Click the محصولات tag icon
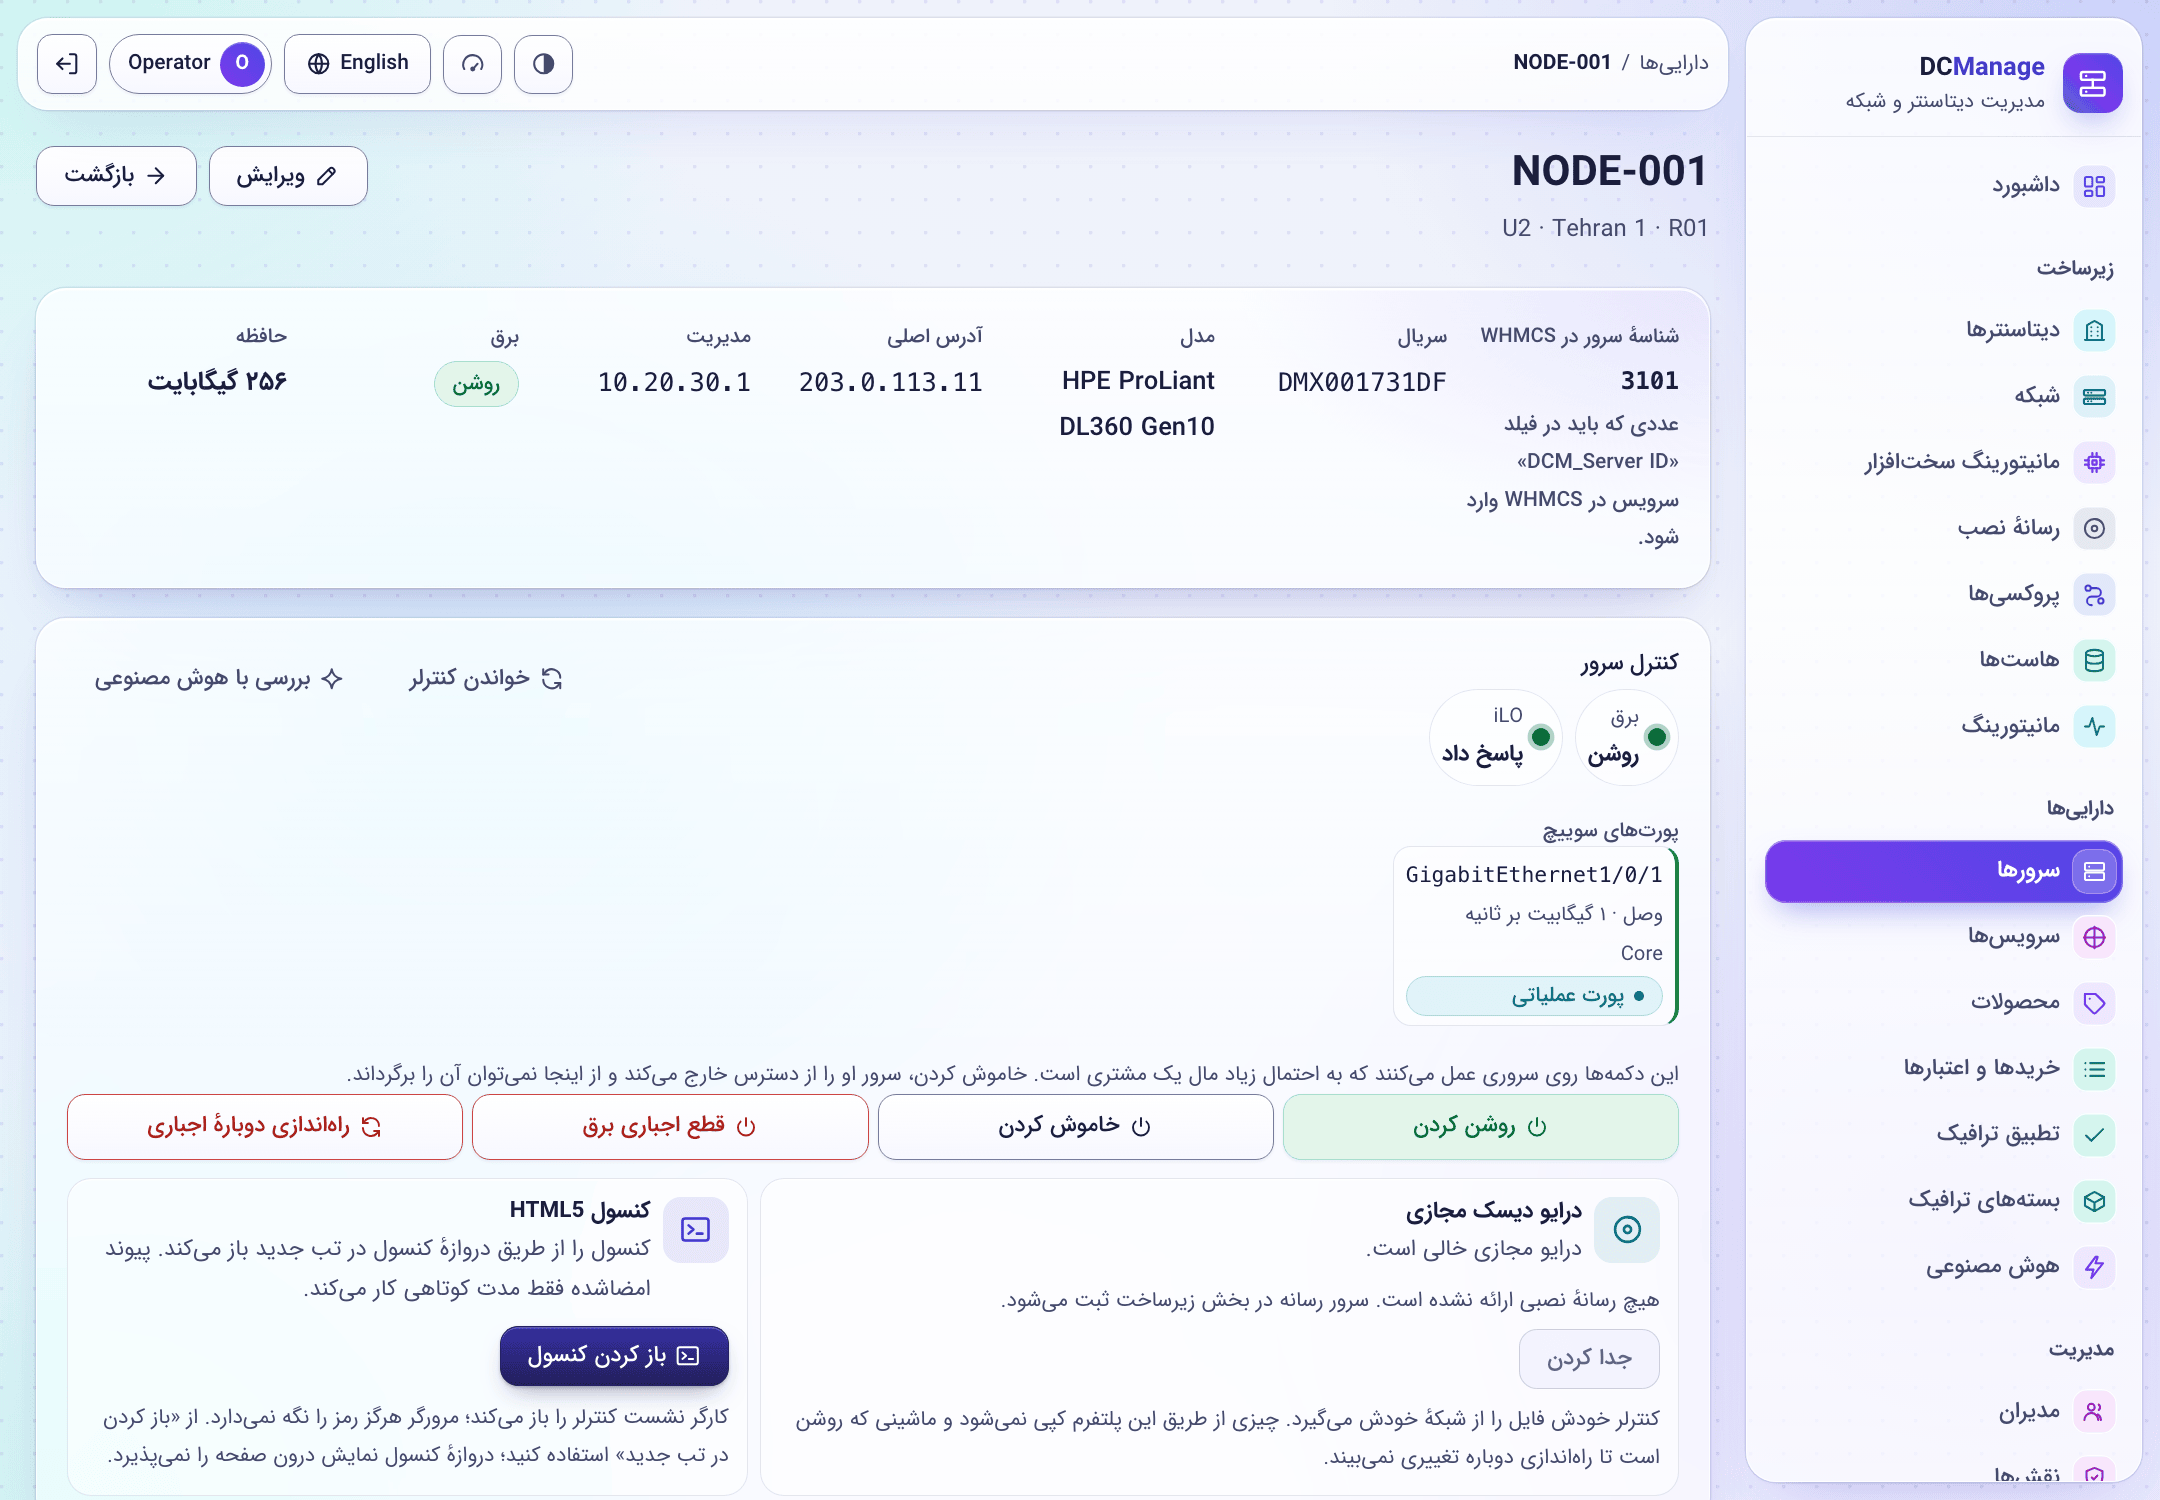 click(2094, 1003)
